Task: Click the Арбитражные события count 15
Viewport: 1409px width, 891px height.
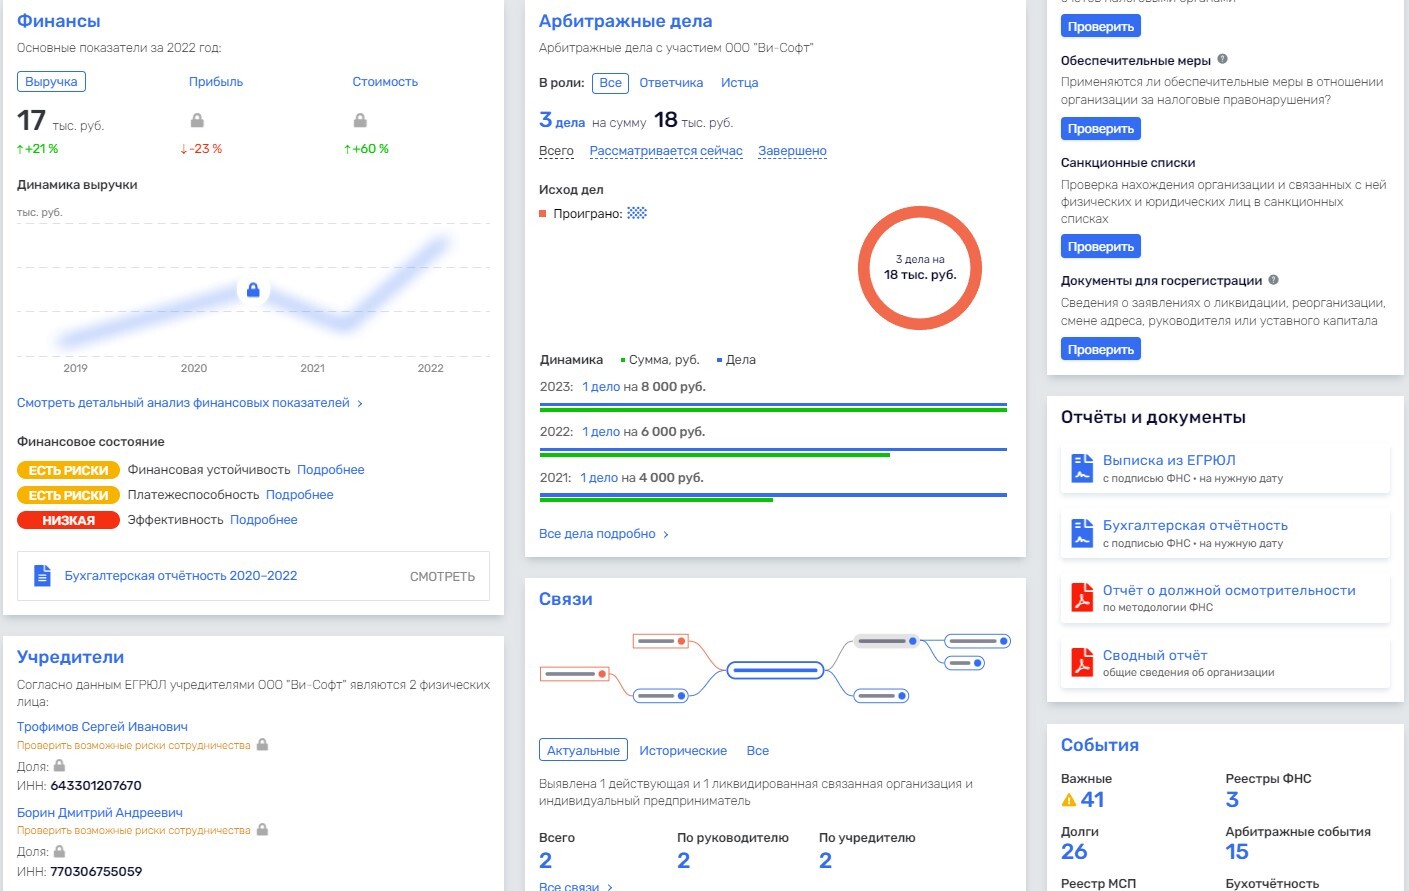Action: click(x=1237, y=852)
